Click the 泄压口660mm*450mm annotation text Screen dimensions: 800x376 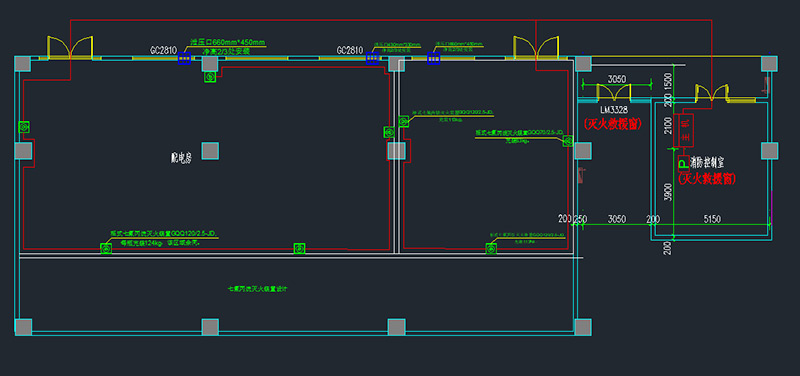click(x=228, y=42)
